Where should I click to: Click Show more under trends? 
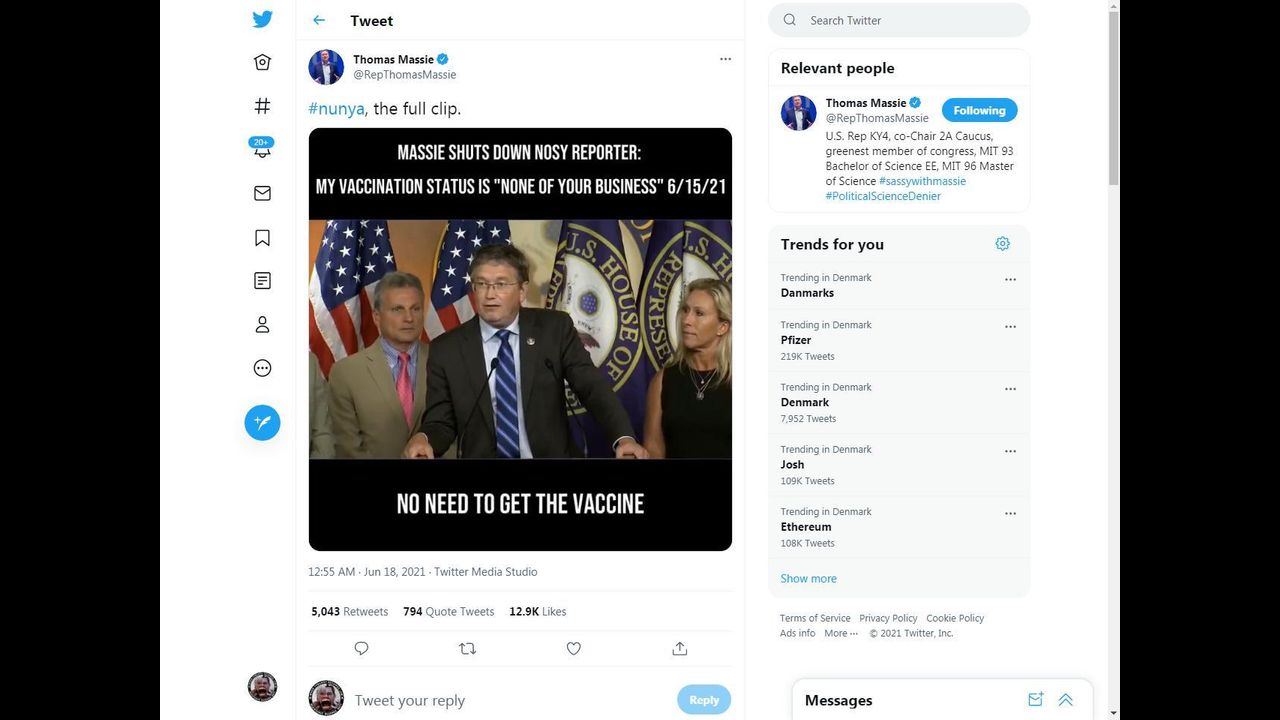(808, 578)
